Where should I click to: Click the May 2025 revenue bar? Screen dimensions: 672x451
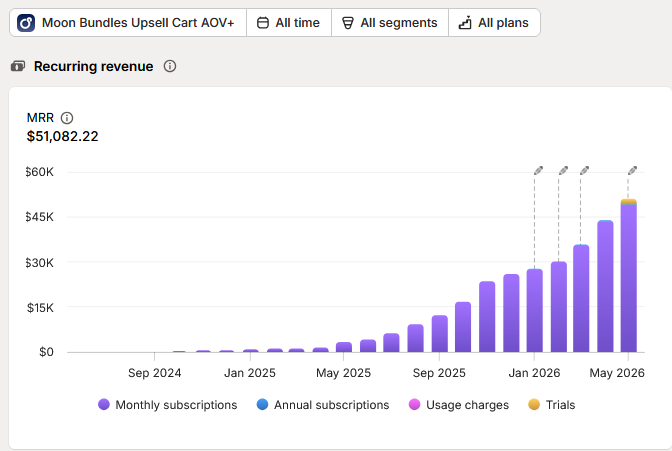[x=344, y=347]
